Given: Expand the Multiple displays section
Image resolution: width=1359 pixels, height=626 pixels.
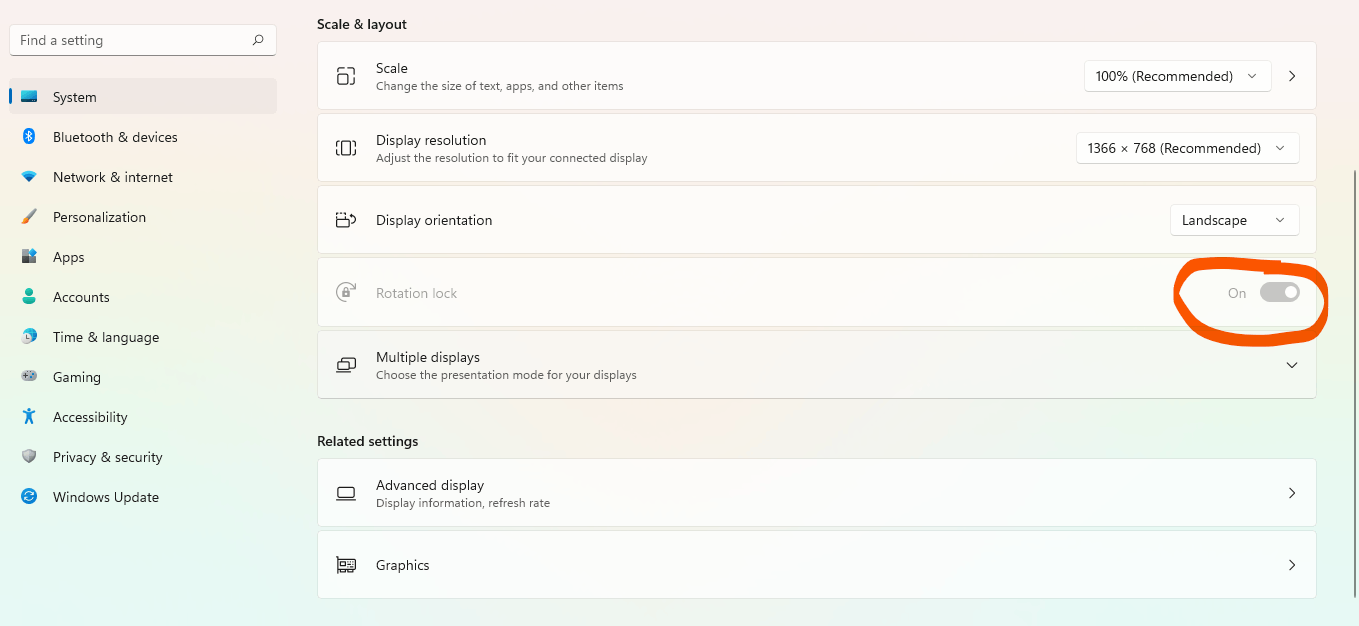Looking at the screenshot, I should (x=816, y=365).
